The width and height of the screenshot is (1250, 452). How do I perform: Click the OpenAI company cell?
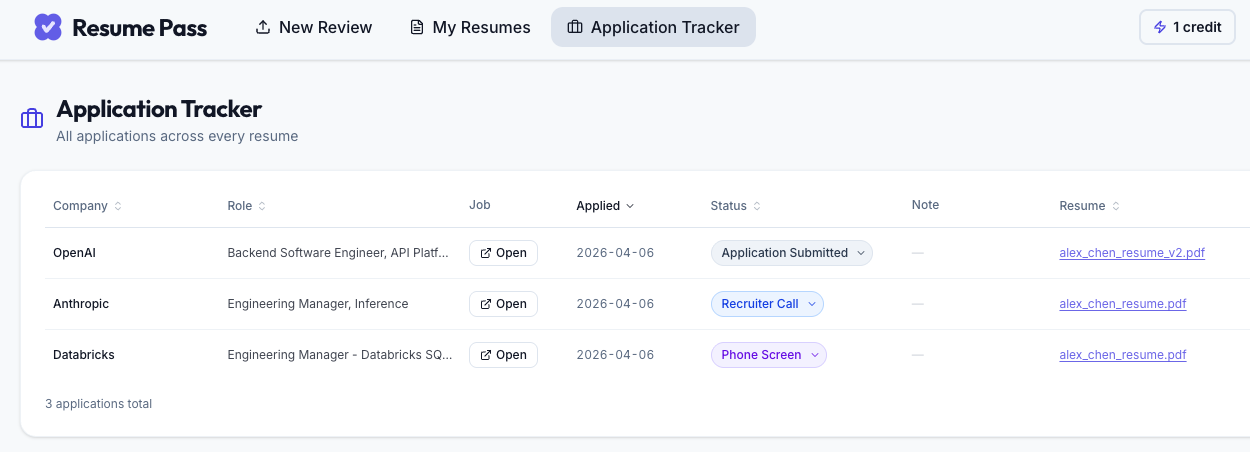74,253
